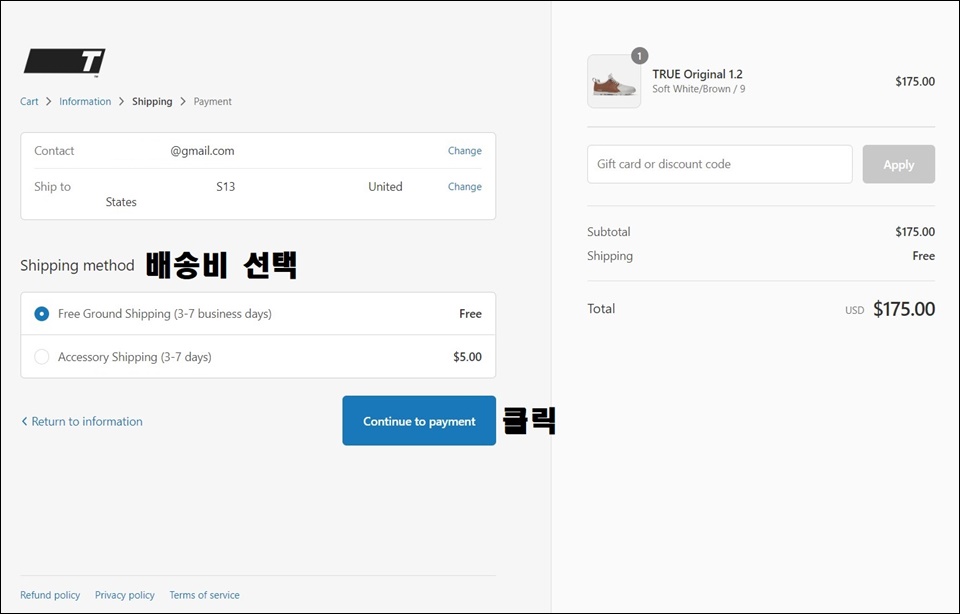Click Continue to payment button
The image size is (960, 614).
(x=419, y=421)
